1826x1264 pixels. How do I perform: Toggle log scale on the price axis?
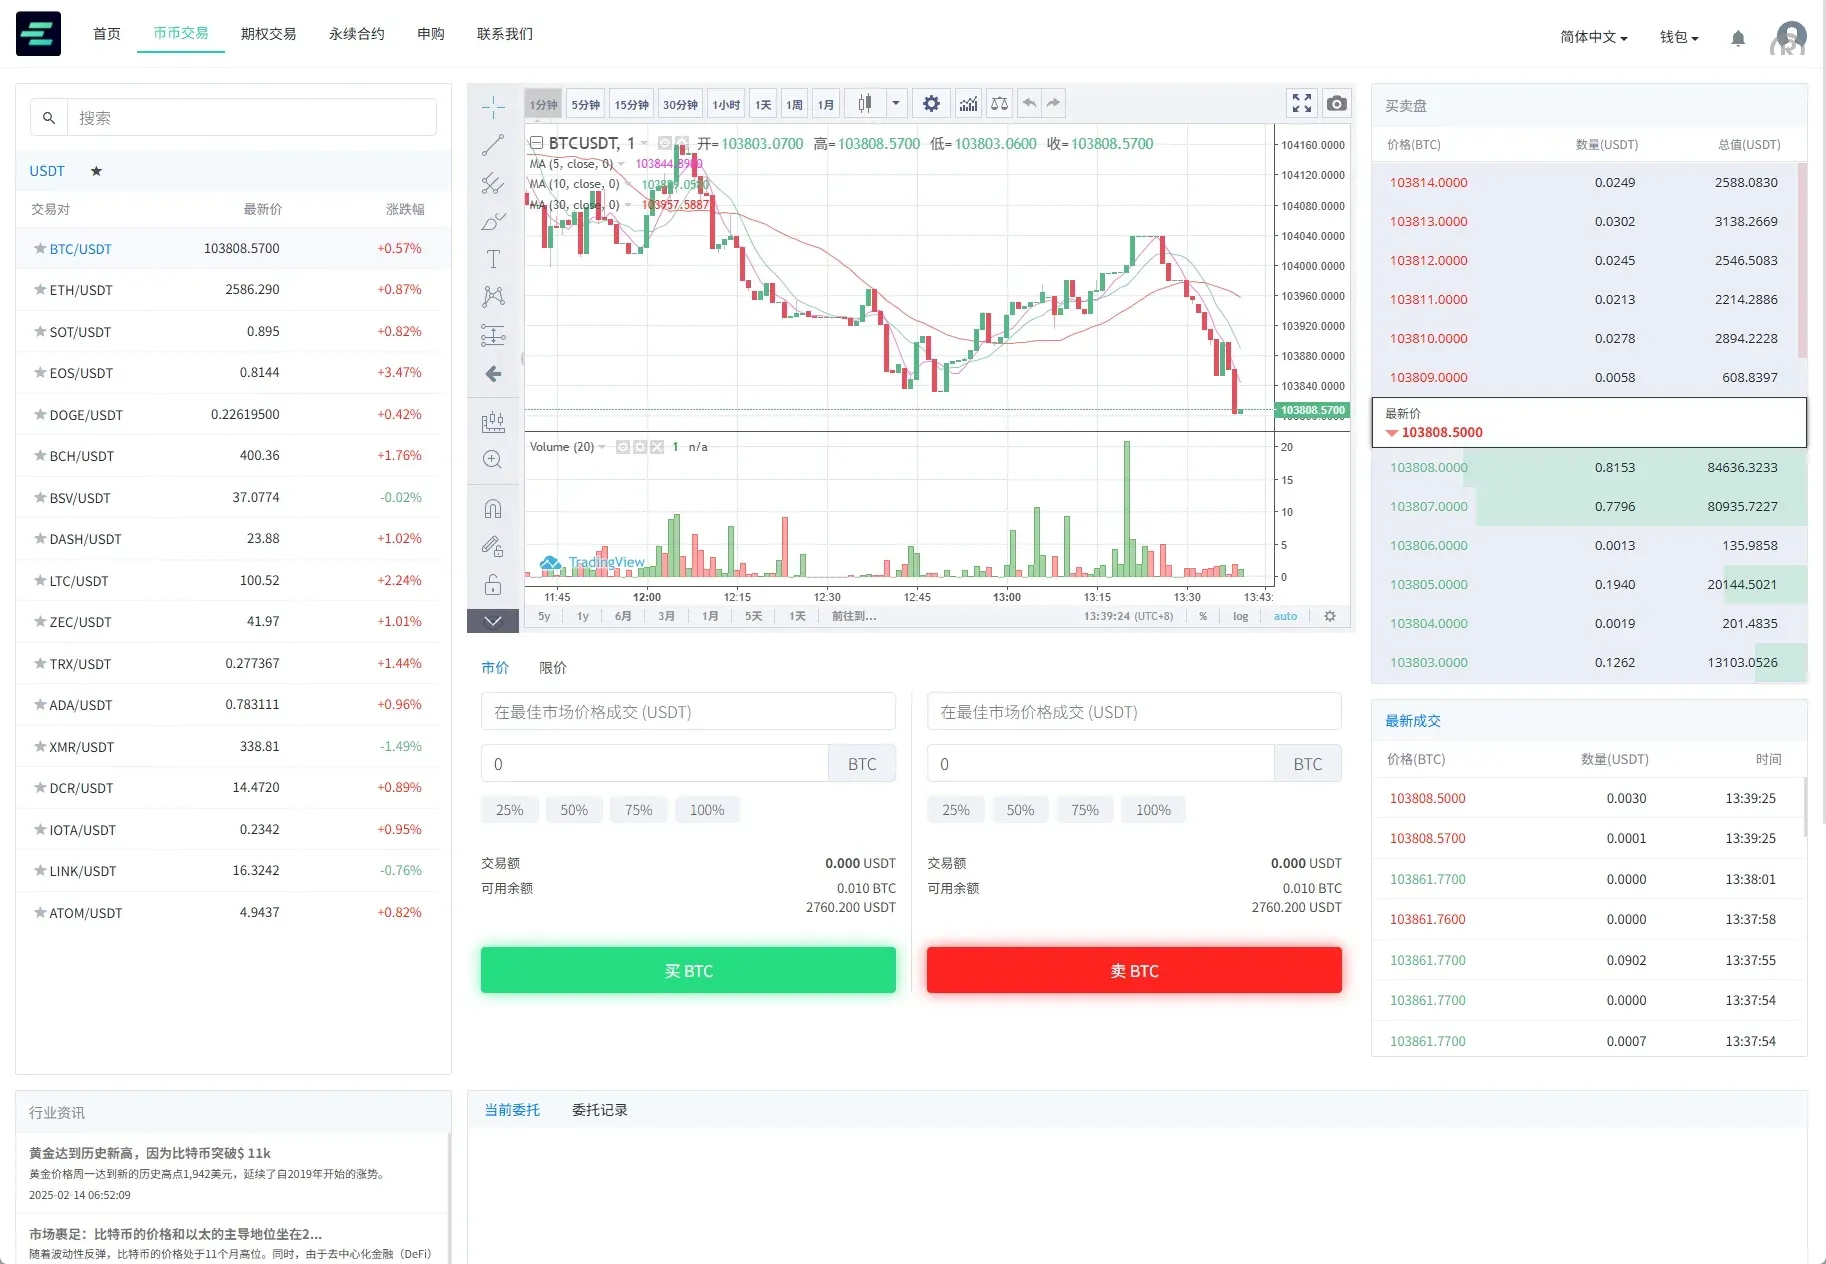[1240, 616]
